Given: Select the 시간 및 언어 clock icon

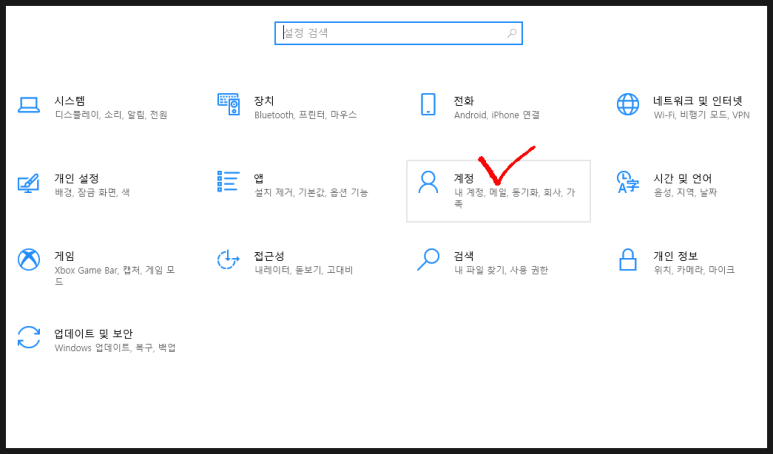Looking at the screenshot, I should pos(628,182).
